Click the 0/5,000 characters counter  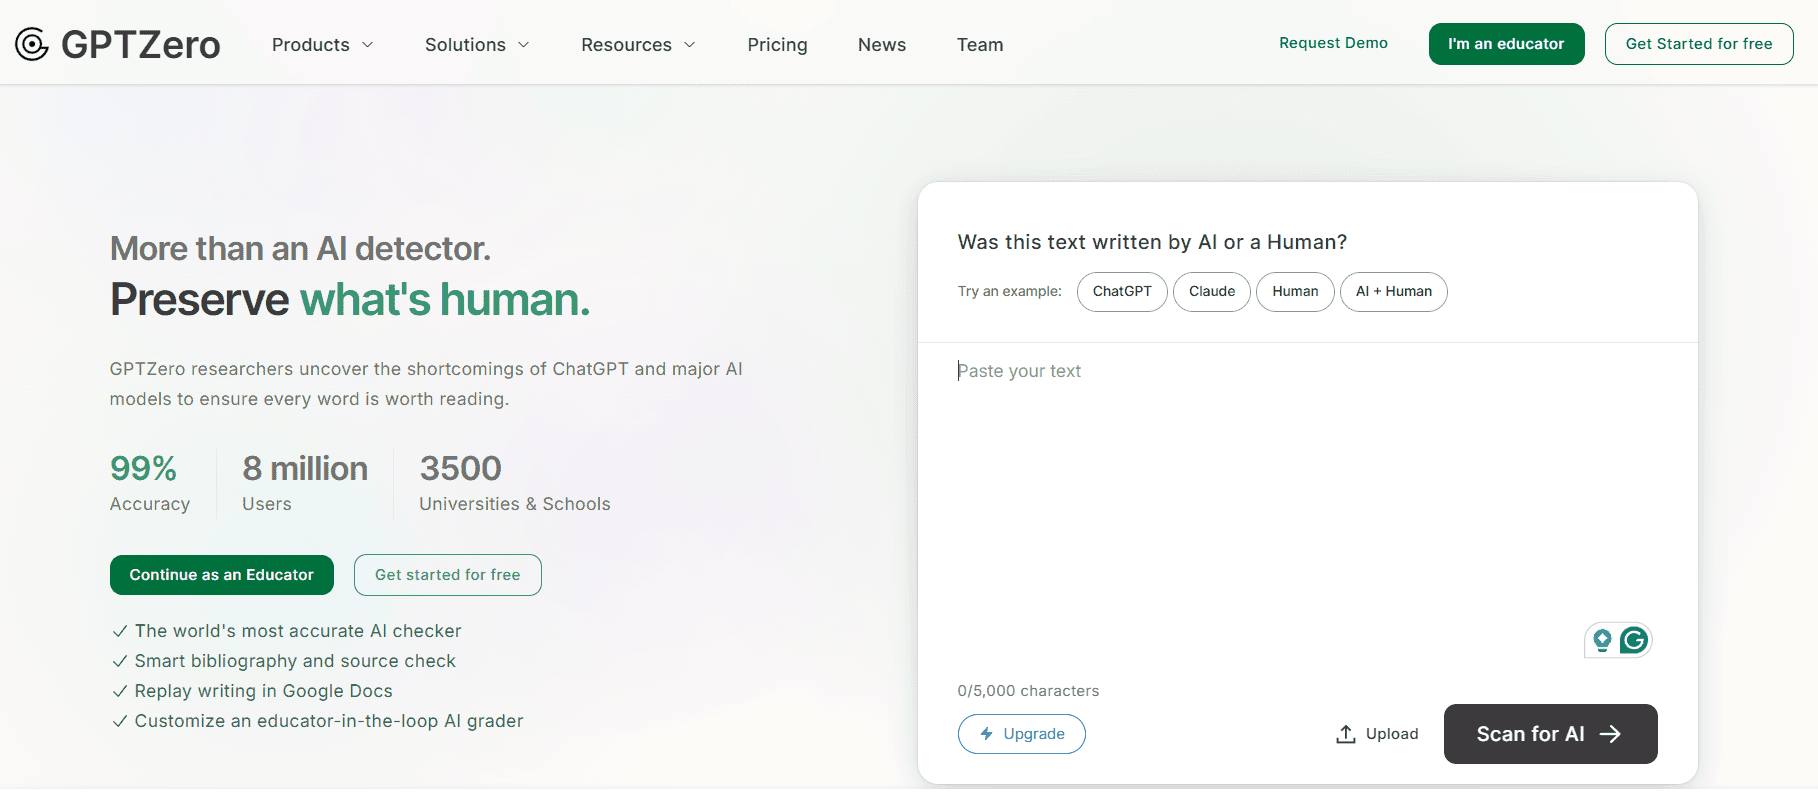tap(1028, 691)
